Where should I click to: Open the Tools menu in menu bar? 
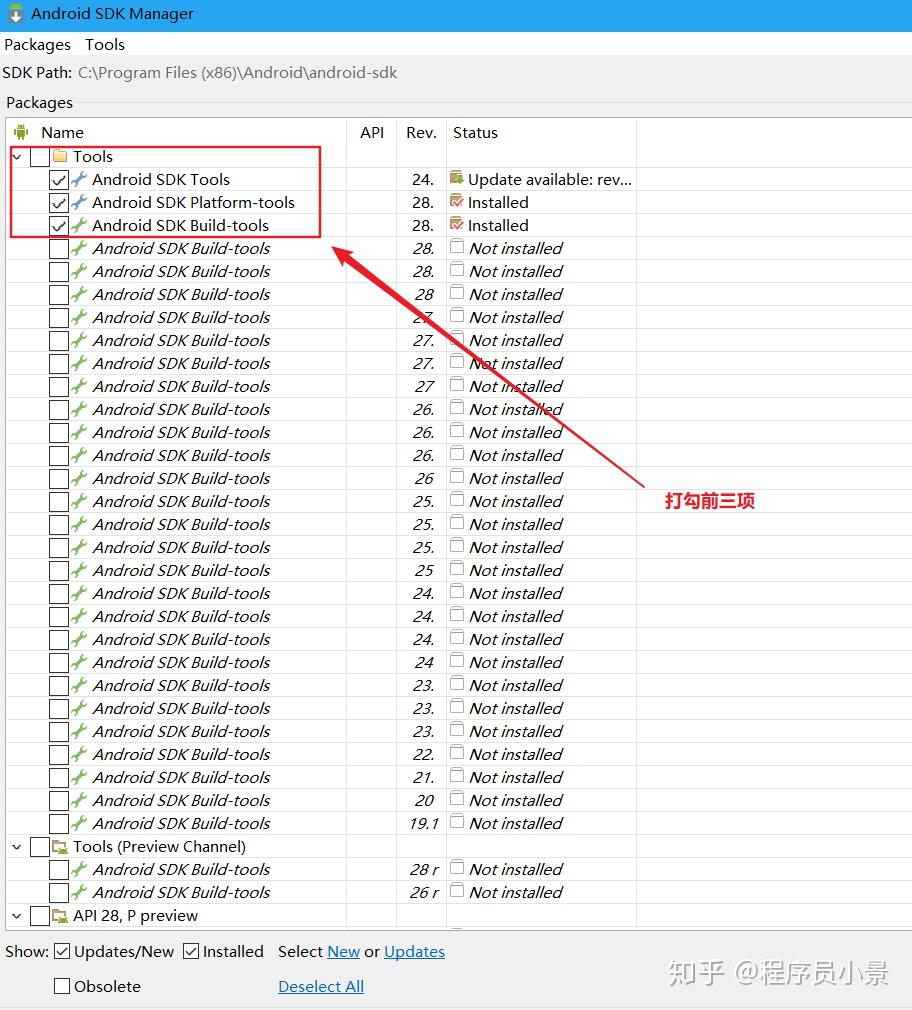pyautogui.click(x=105, y=45)
